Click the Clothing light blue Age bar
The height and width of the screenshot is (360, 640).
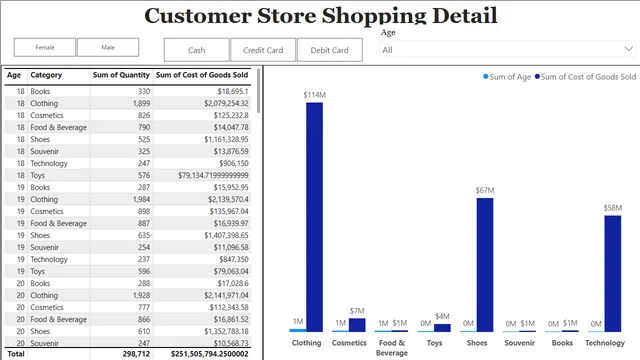298,330
